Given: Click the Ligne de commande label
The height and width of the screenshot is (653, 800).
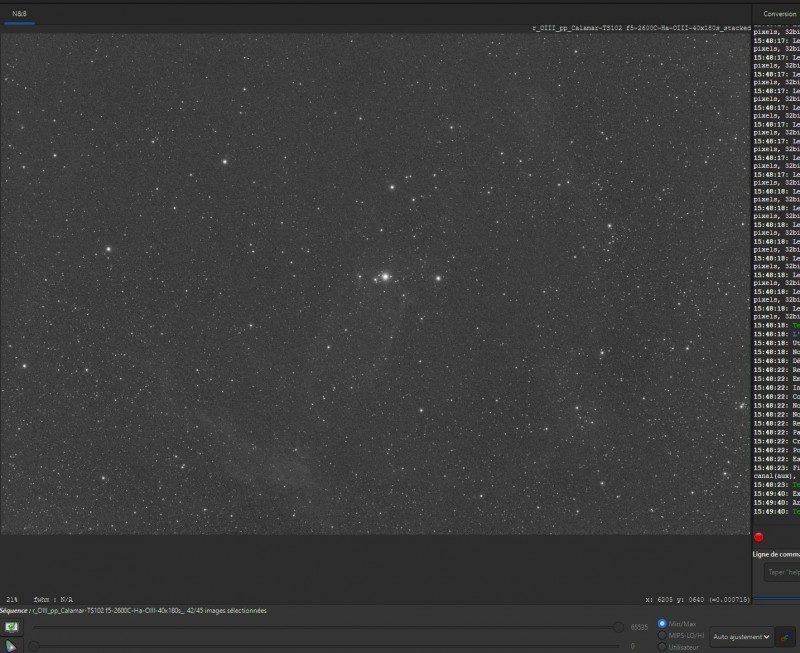Looking at the screenshot, I should pos(776,554).
